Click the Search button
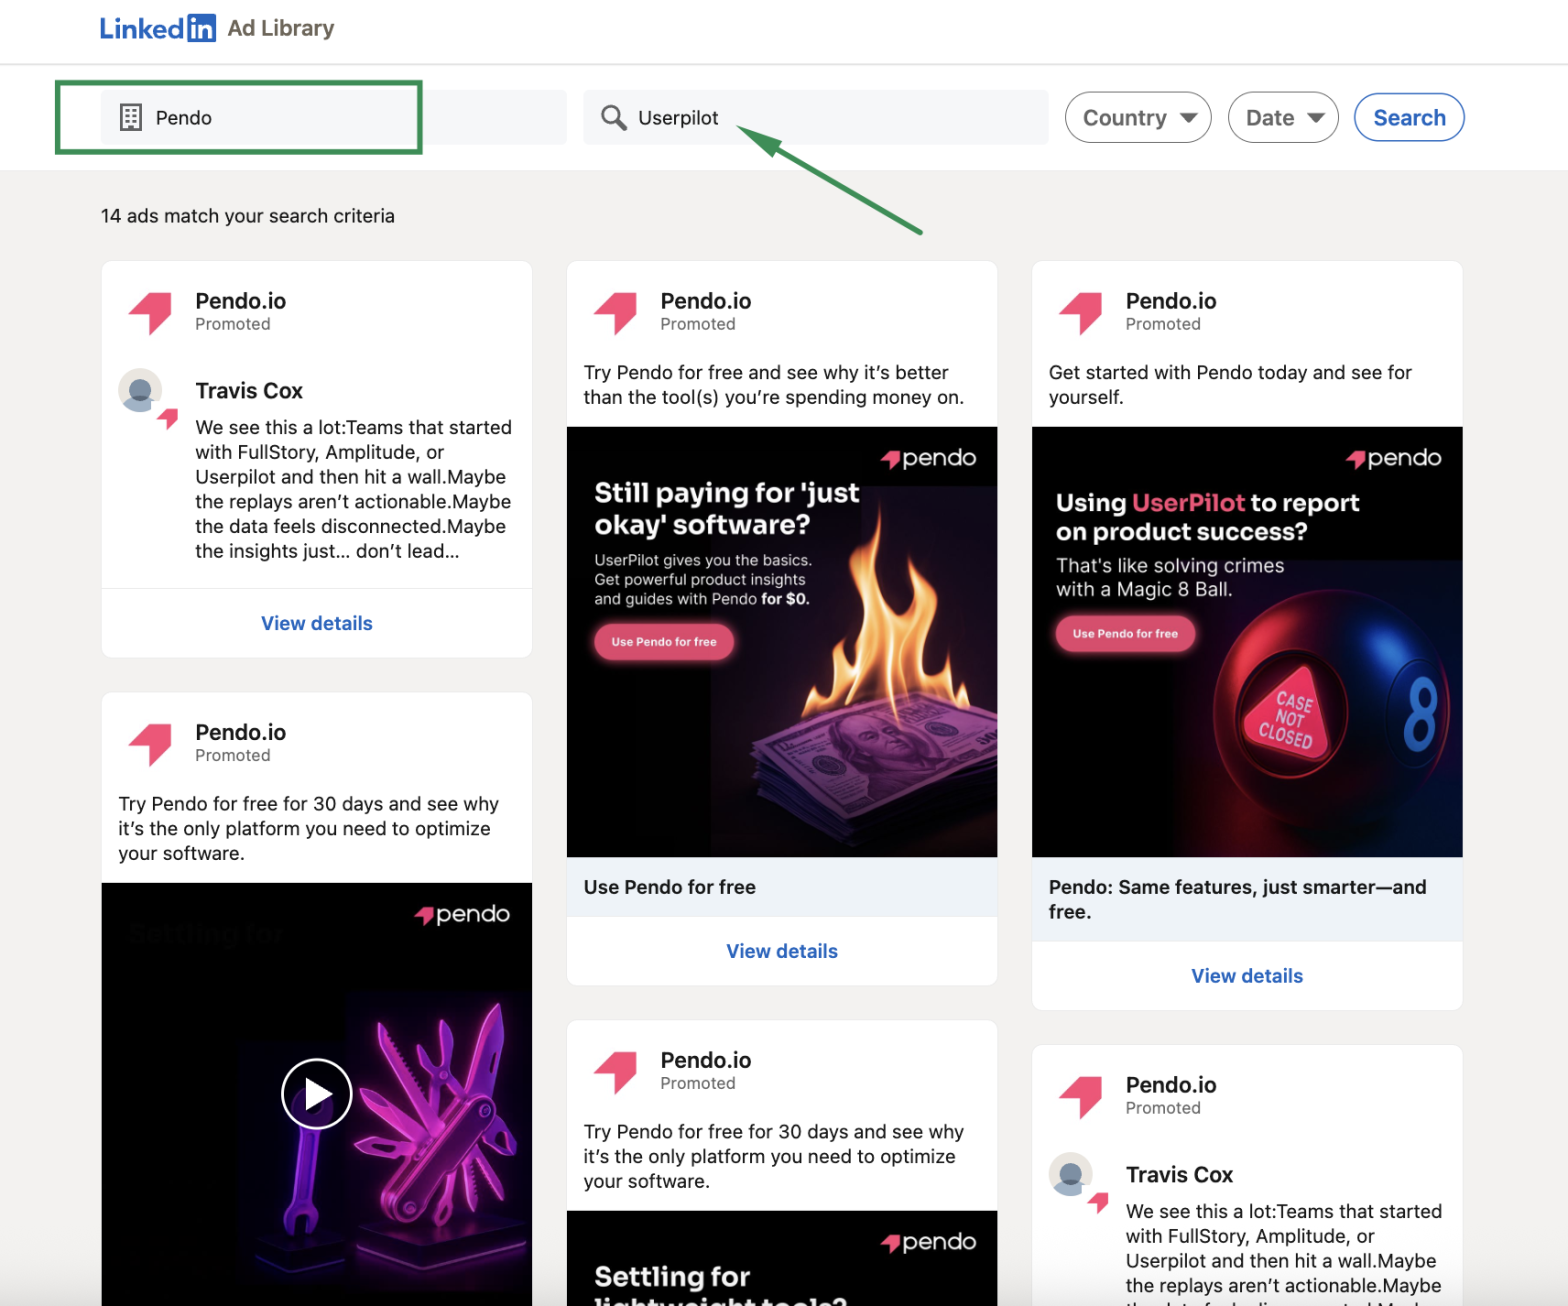This screenshot has width=1568, height=1306. [x=1409, y=118]
